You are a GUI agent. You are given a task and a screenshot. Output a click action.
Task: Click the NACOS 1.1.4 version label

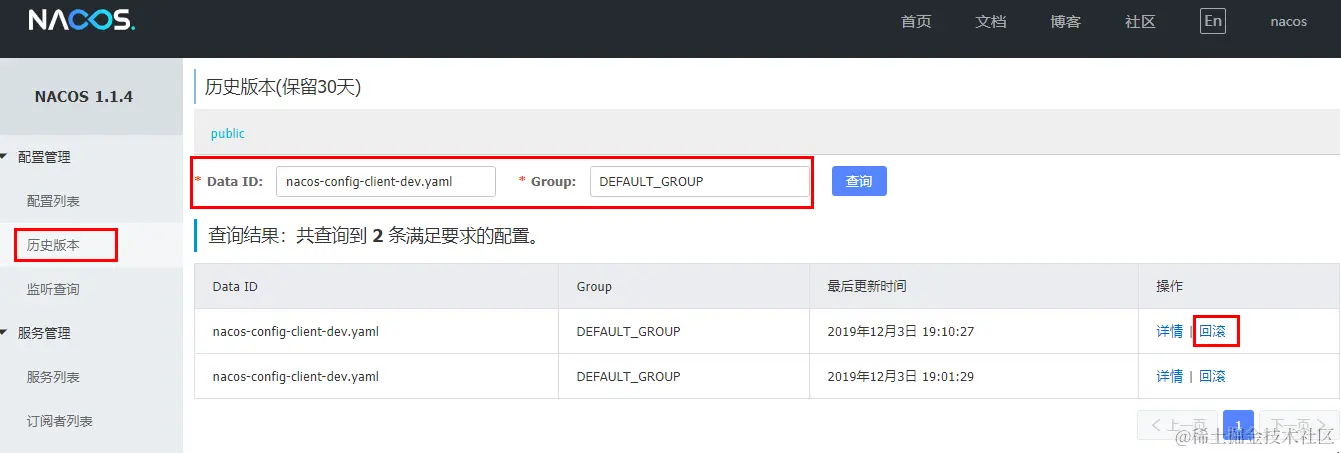[x=84, y=97]
